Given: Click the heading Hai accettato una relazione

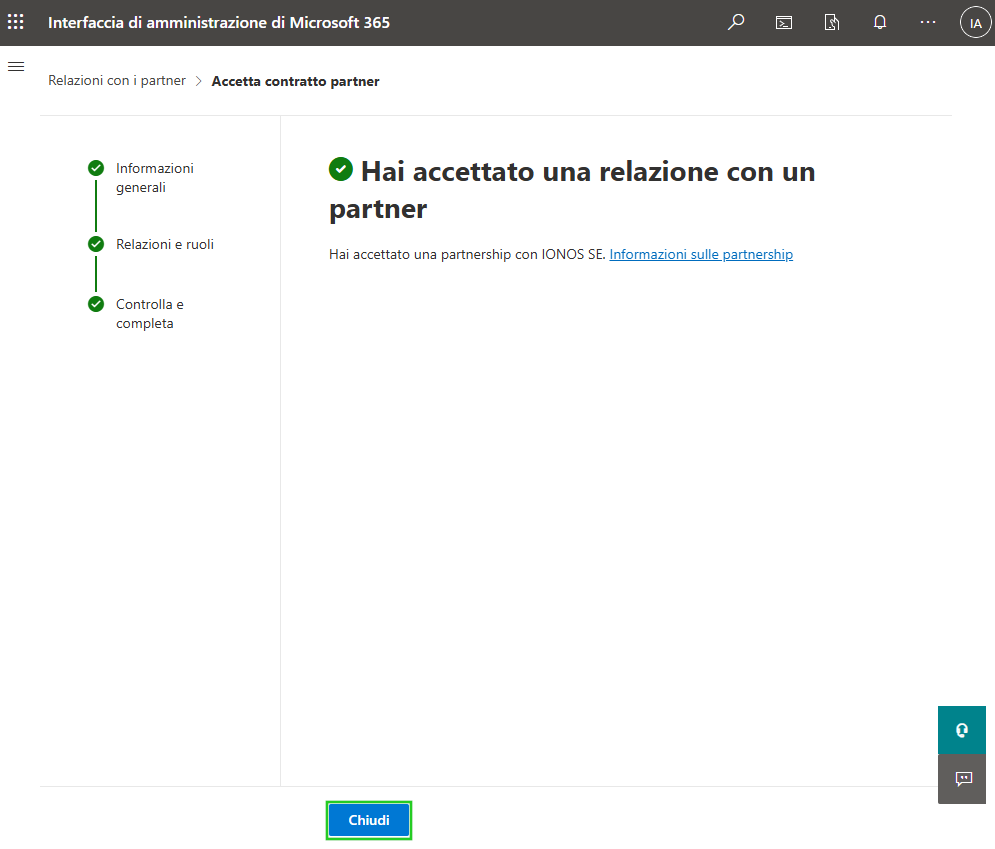Looking at the screenshot, I should coord(572,190).
